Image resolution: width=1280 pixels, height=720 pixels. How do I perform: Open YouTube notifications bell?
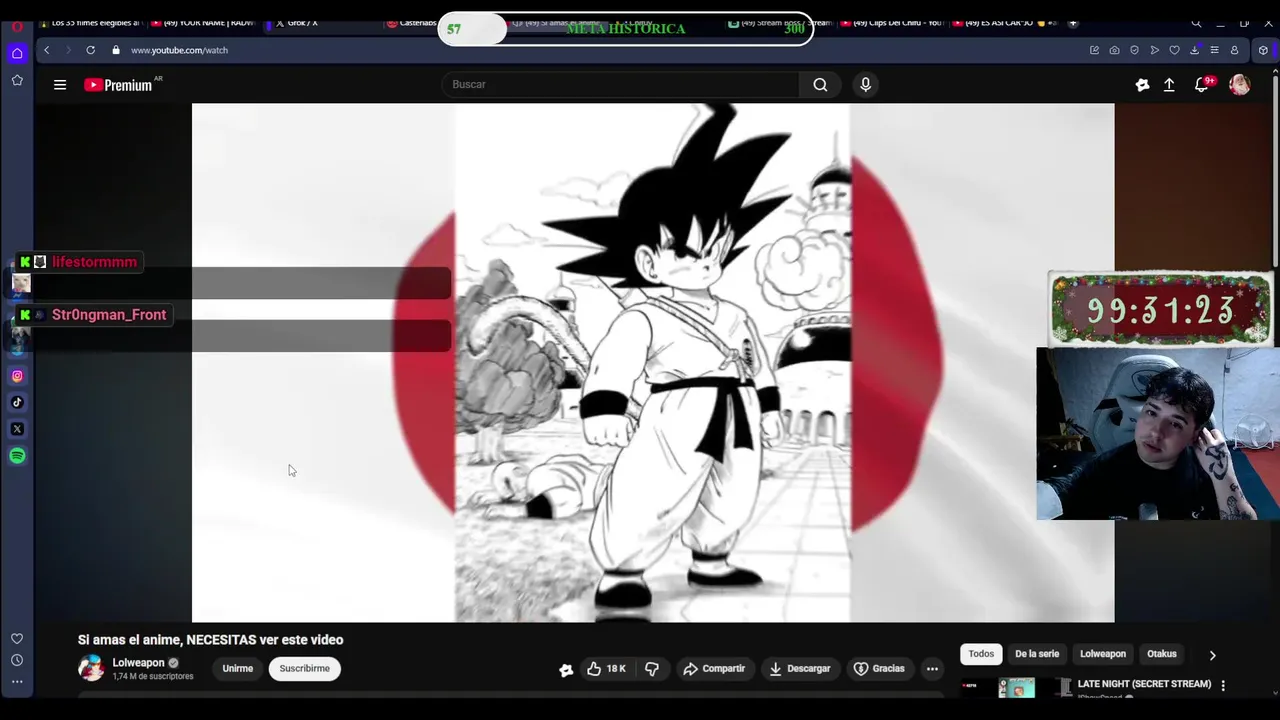point(1202,85)
